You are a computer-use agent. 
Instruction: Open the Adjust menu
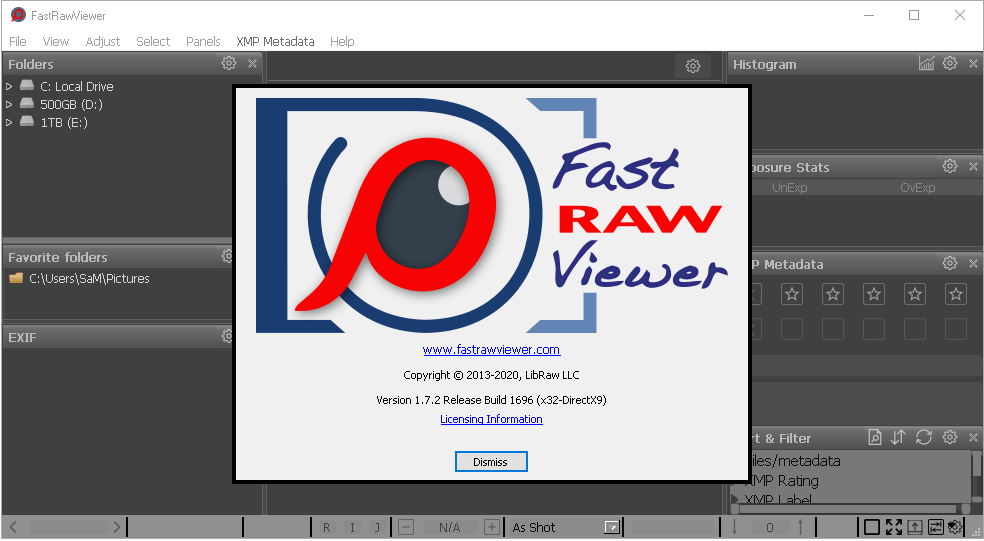[102, 41]
